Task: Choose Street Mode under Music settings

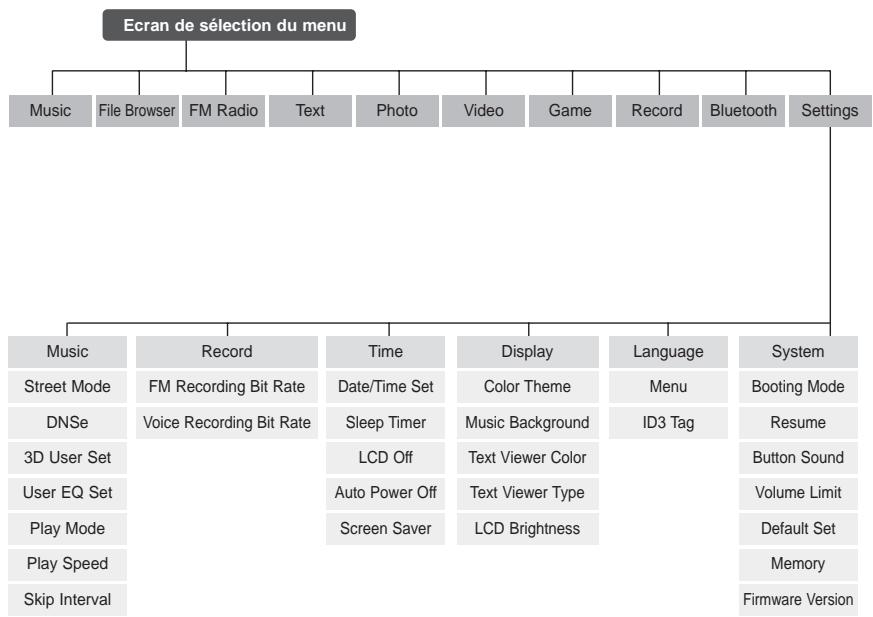Action: [67, 387]
